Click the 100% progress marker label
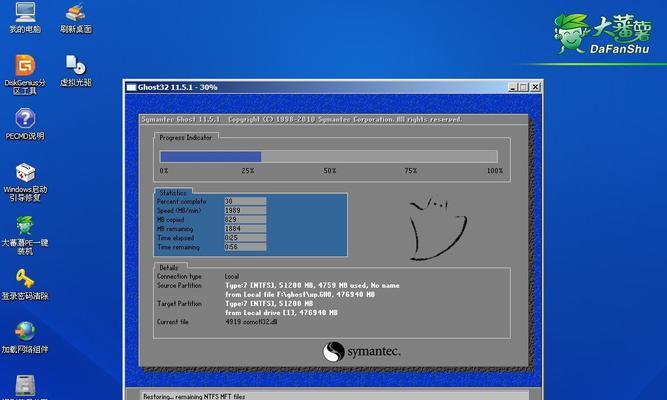Image resolution: width=667 pixels, height=400 pixels. pos(495,171)
